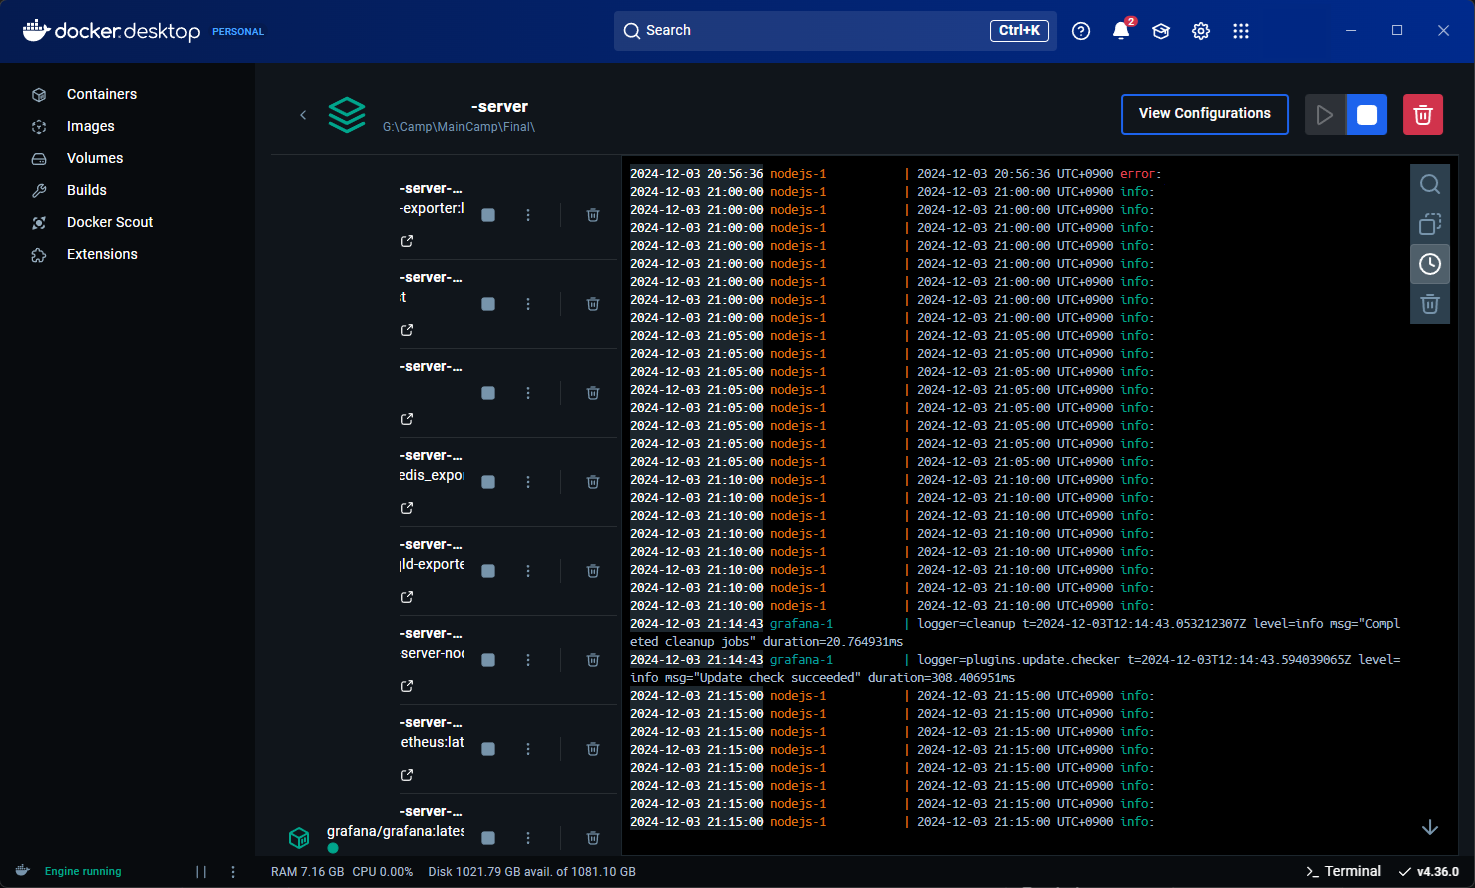1475x888 pixels.
Task: Delete the grafana/grafana container
Action: point(593,838)
